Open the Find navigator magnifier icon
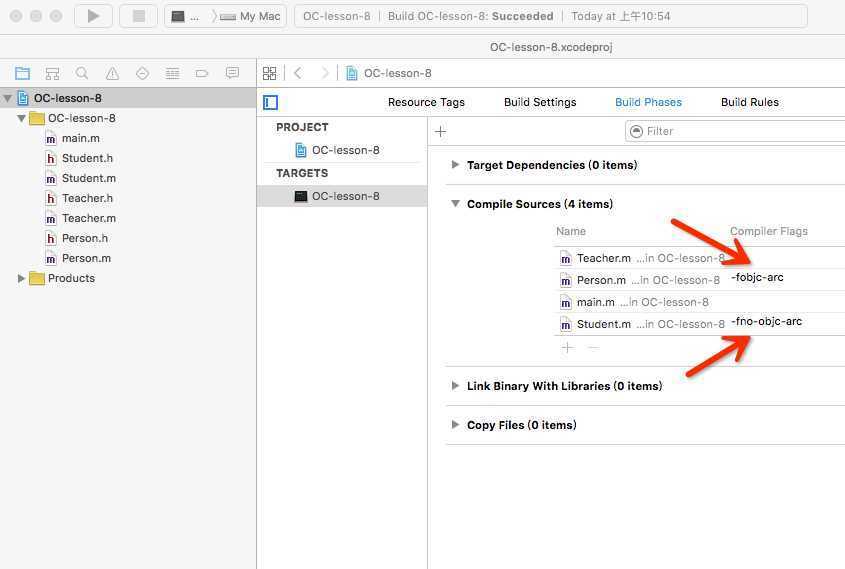 pyautogui.click(x=82, y=73)
